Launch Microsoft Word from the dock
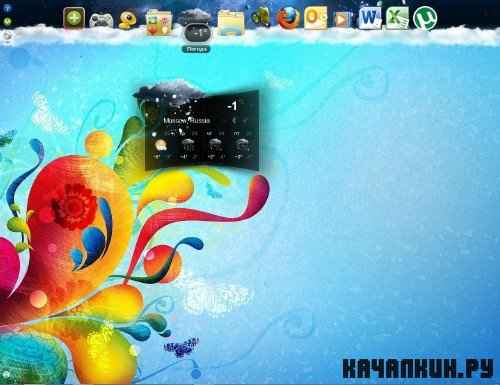 point(370,18)
